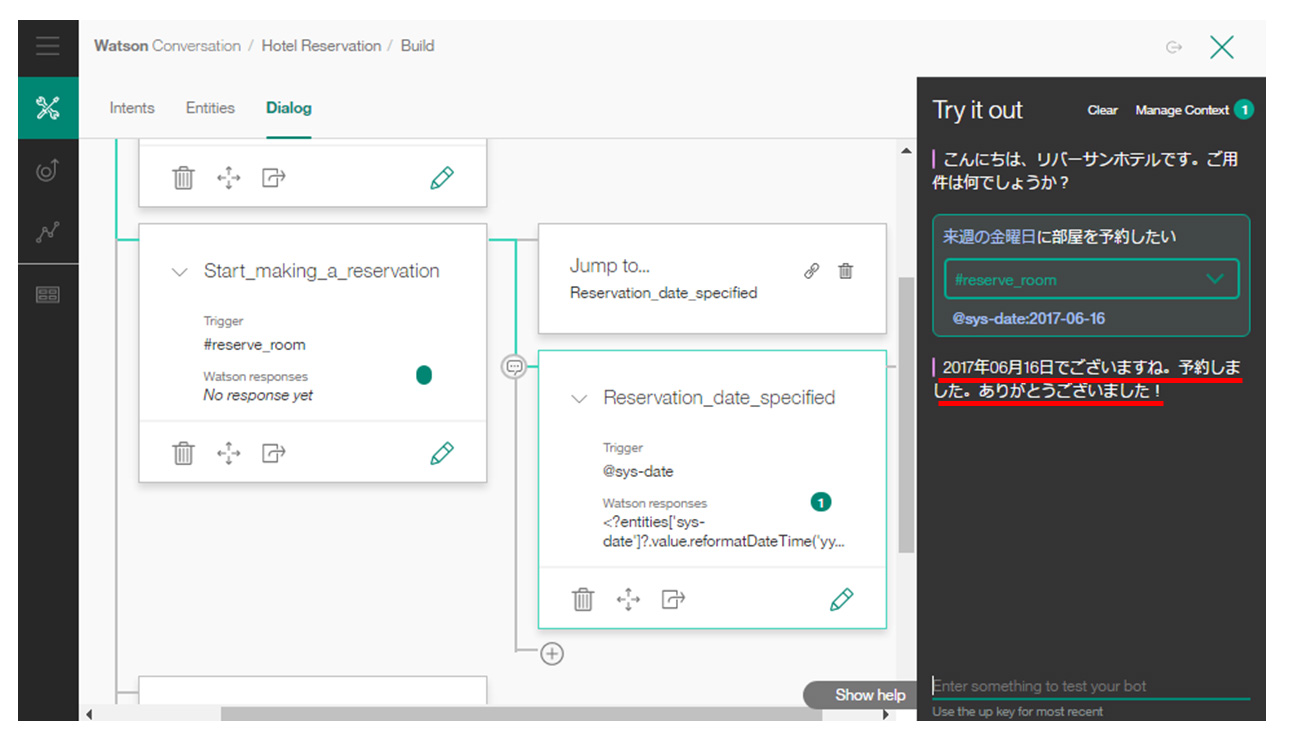The width and height of the screenshot is (1294, 746).
Task: Delete the Start_making_a_reservation node
Action: point(183,453)
